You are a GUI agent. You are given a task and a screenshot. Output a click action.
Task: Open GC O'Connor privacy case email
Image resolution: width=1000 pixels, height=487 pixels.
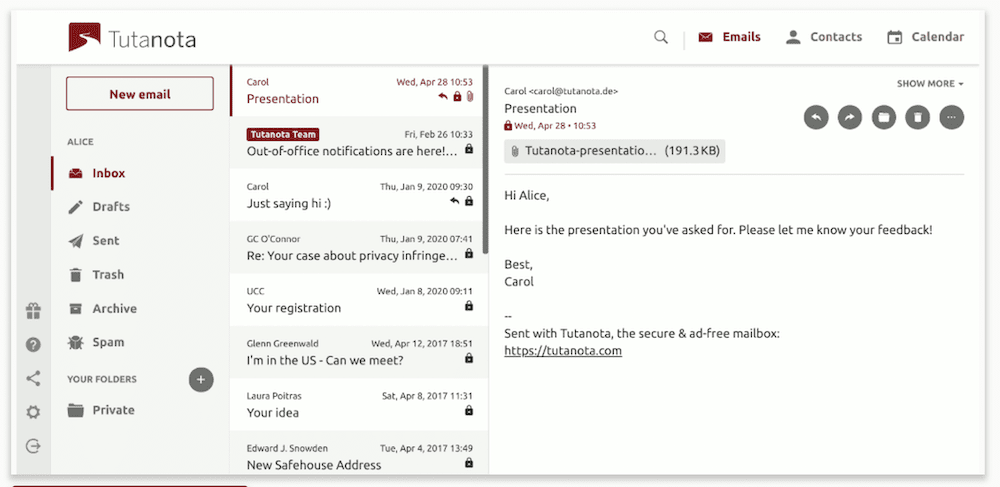point(357,247)
